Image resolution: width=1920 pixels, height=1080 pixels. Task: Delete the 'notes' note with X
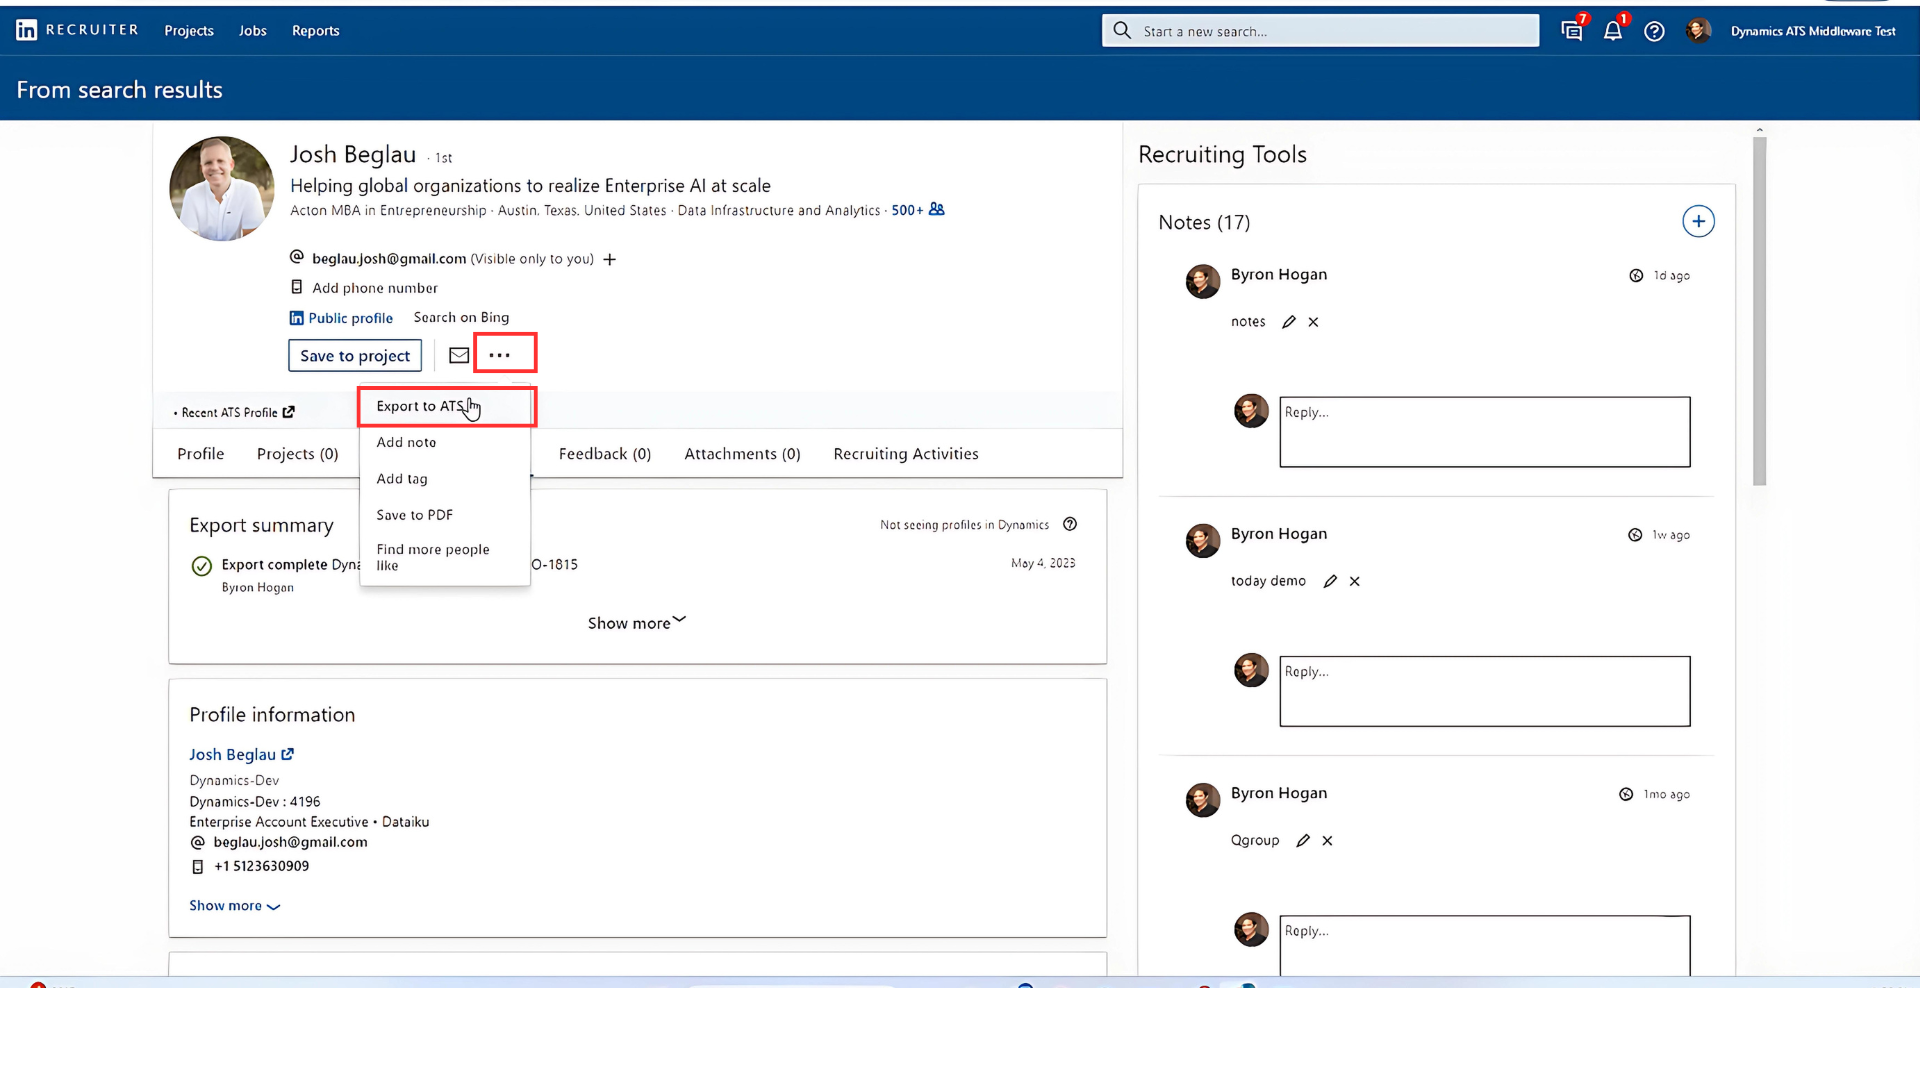click(x=1313, y=322)
